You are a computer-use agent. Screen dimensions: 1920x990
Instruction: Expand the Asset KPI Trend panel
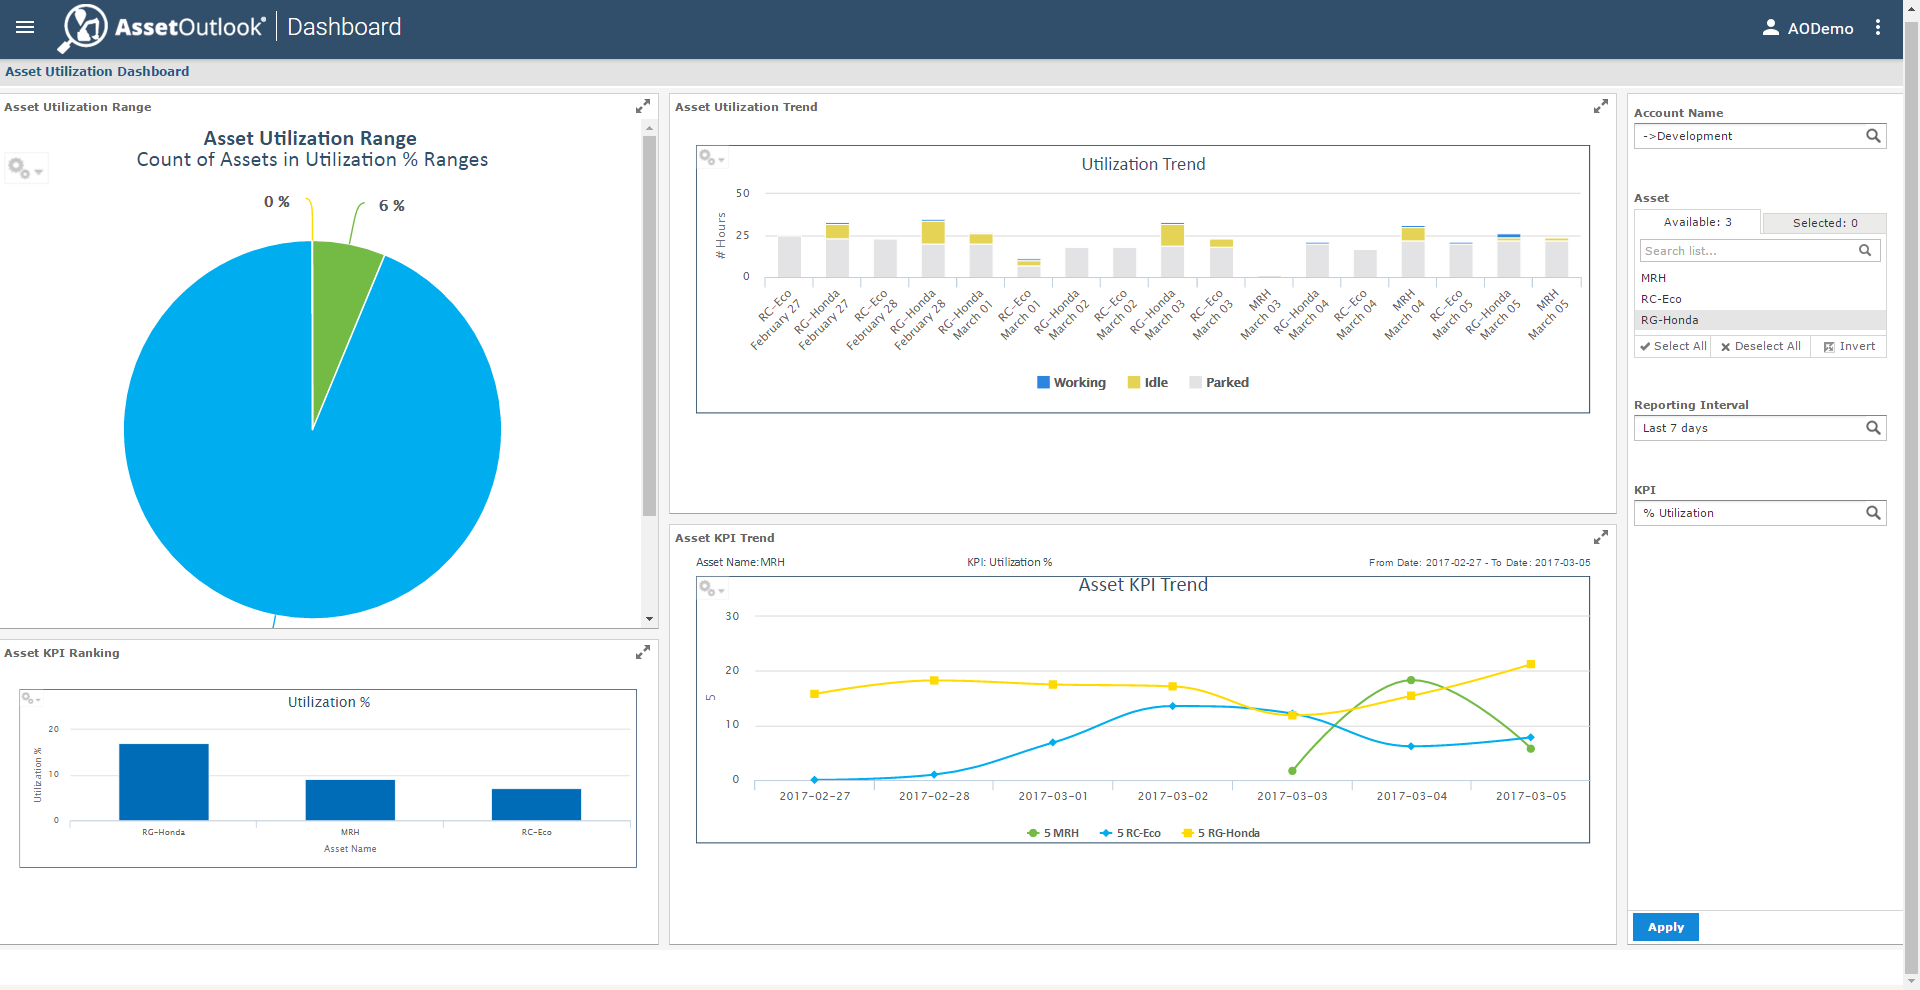coord(1601,537)
